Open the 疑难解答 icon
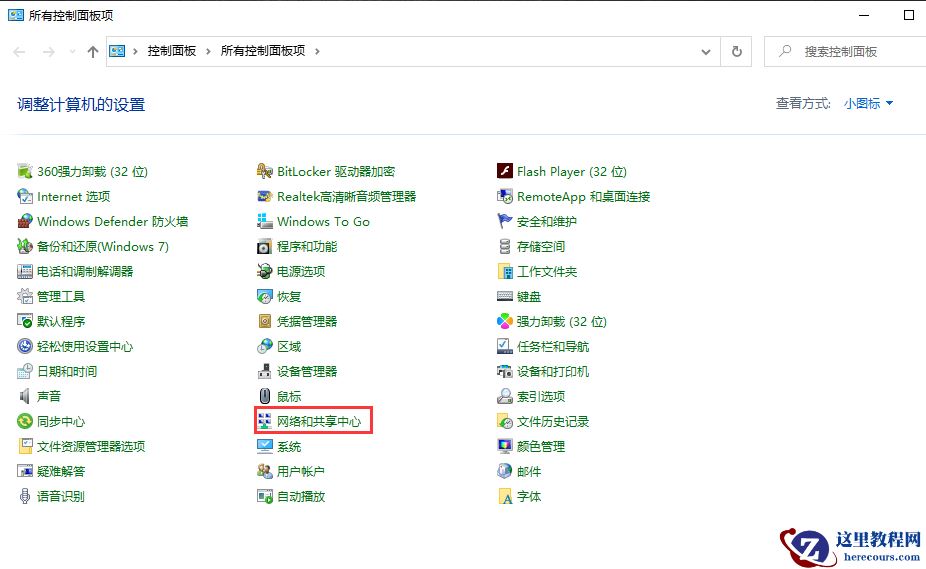Viewport: 926px width, 569px height. (x=25, y=471)
